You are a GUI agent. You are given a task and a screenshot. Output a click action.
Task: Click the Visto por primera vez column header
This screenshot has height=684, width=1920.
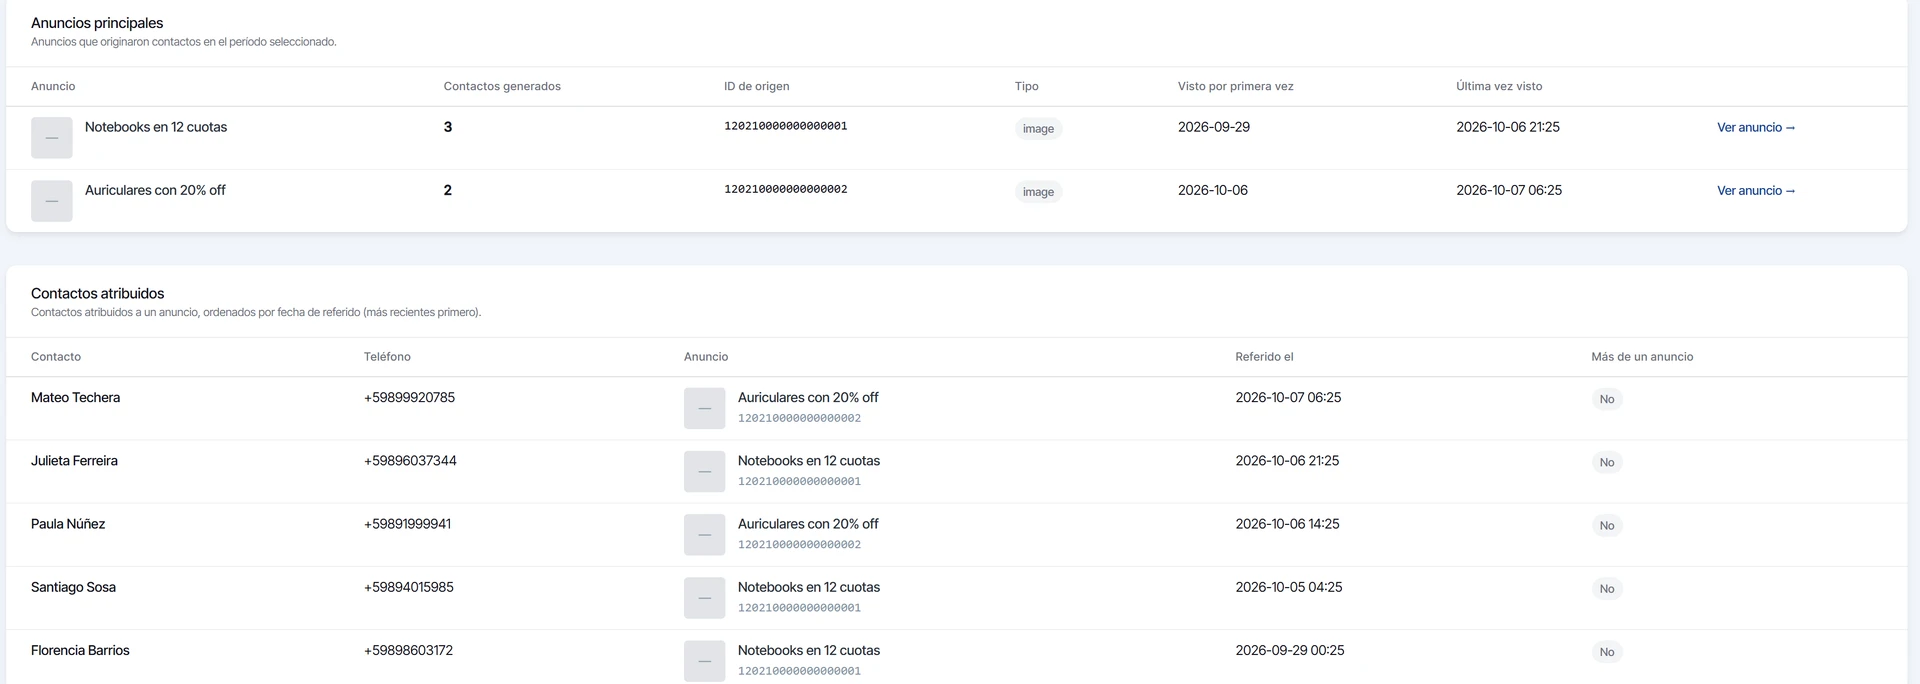(1236, 86)
